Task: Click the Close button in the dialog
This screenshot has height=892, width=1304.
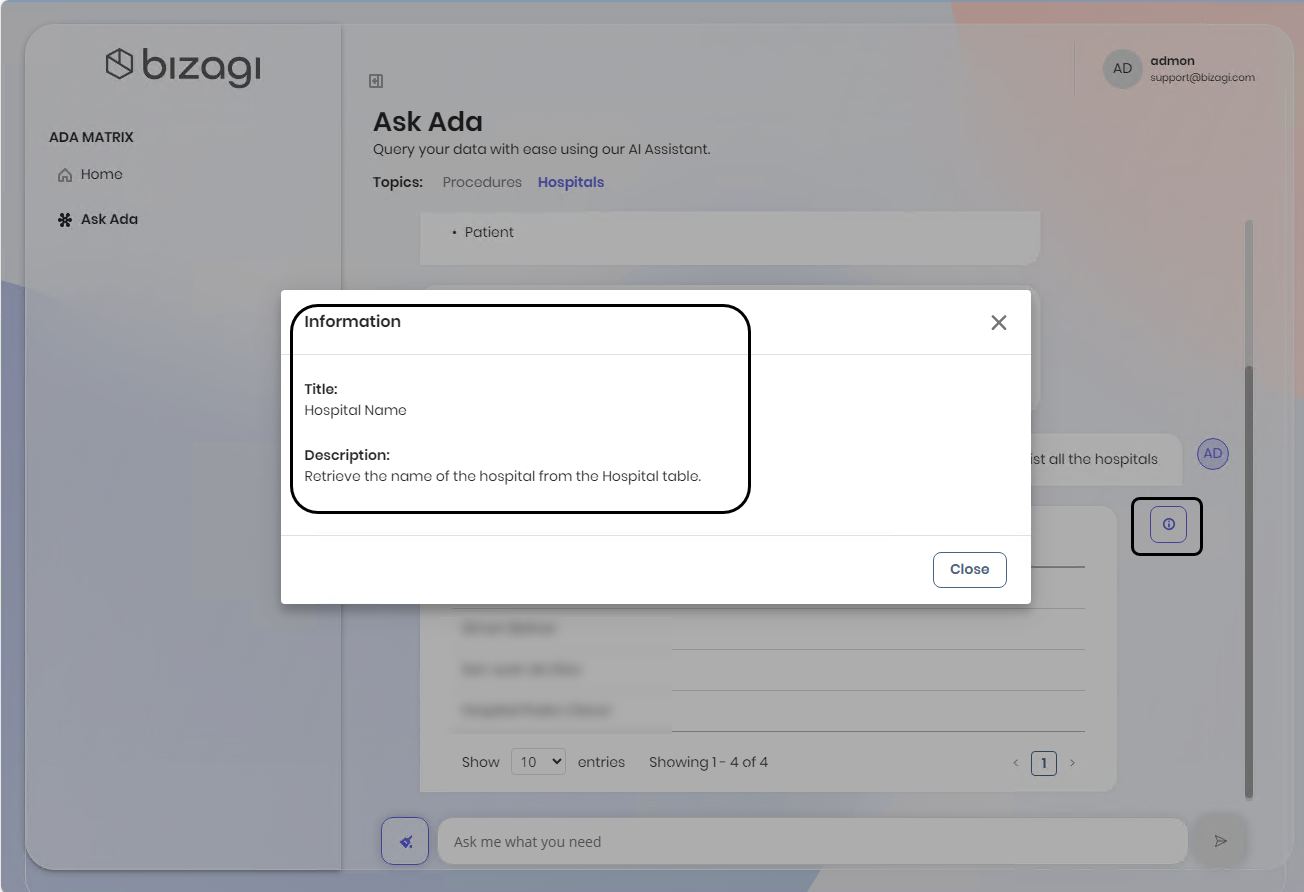Action: click(969, 569)
